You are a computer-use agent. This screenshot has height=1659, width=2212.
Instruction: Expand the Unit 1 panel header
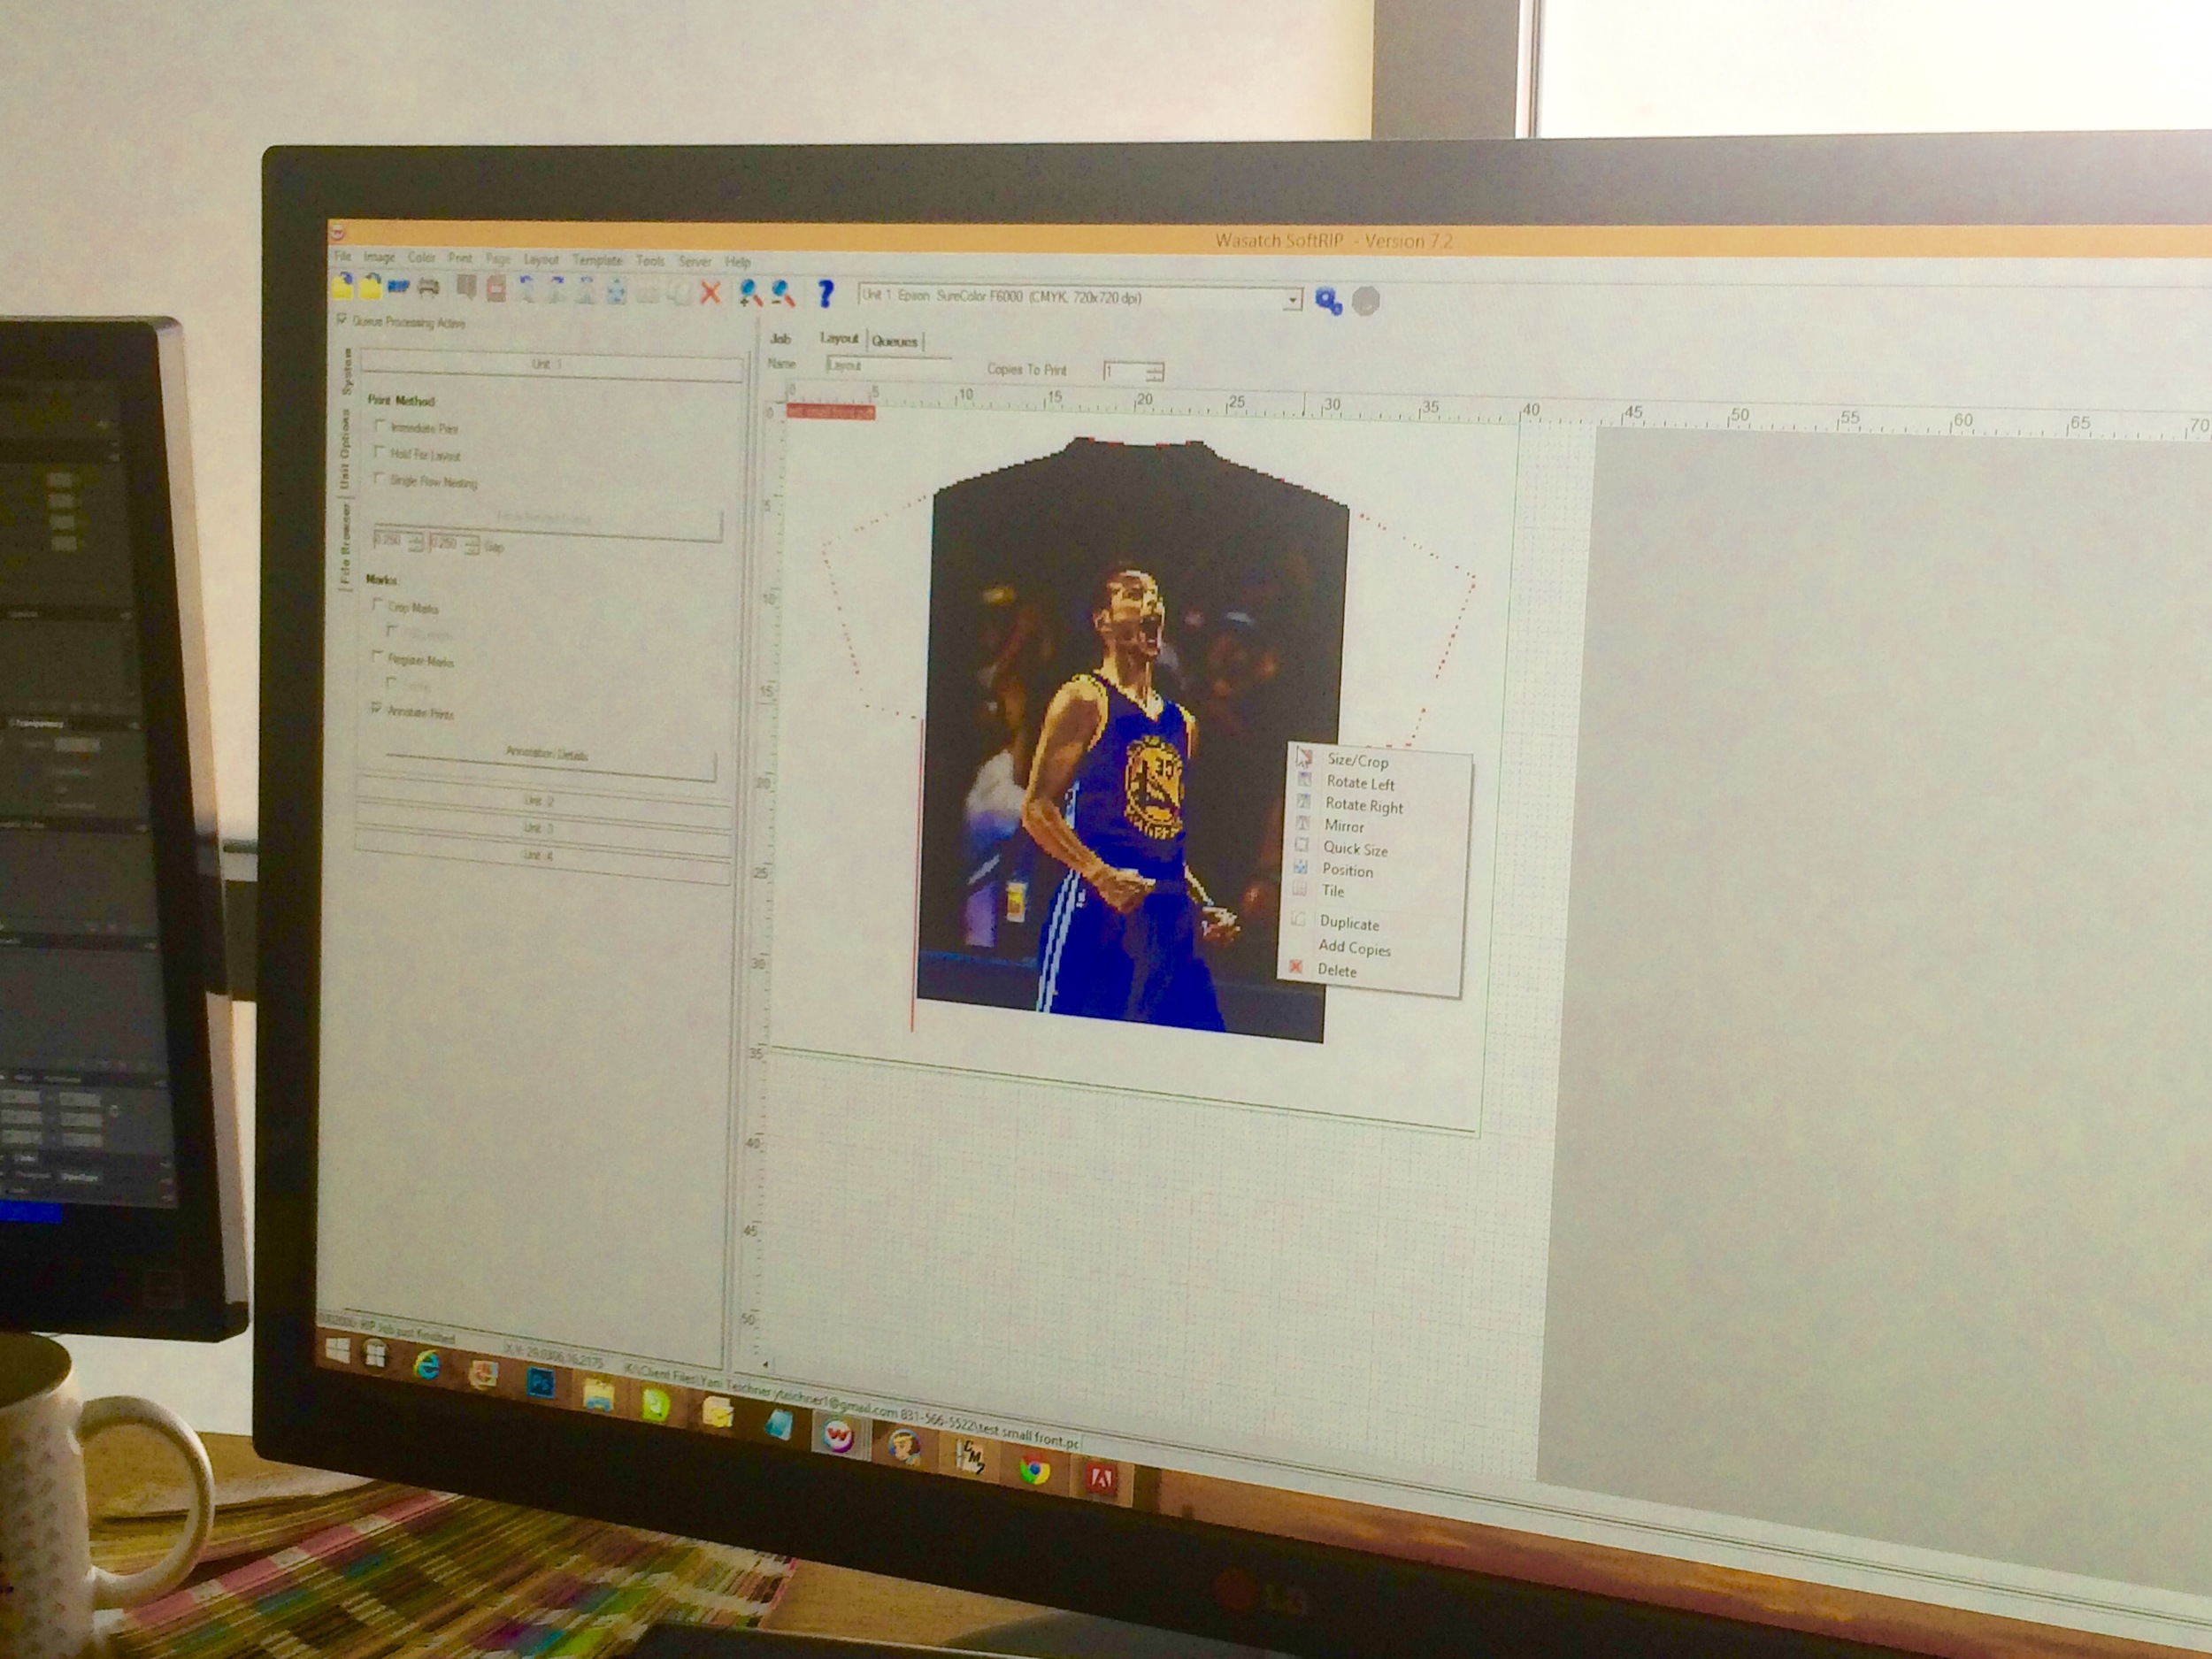551,365
